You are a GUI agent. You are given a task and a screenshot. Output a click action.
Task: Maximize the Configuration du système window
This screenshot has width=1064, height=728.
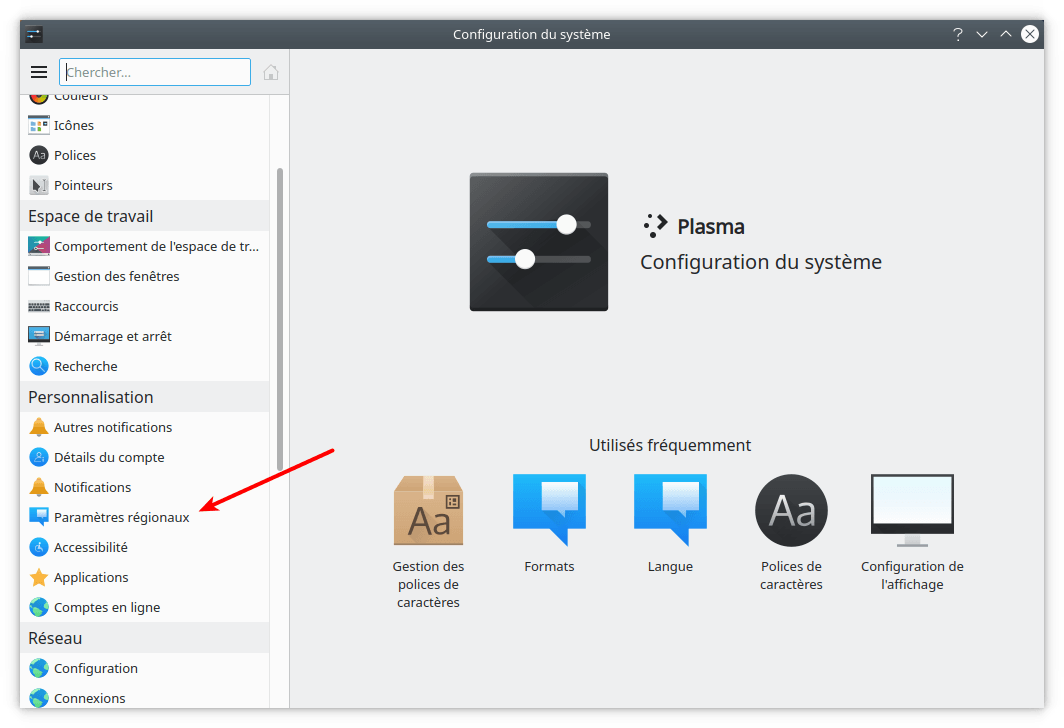click(x=1006, y=34)
